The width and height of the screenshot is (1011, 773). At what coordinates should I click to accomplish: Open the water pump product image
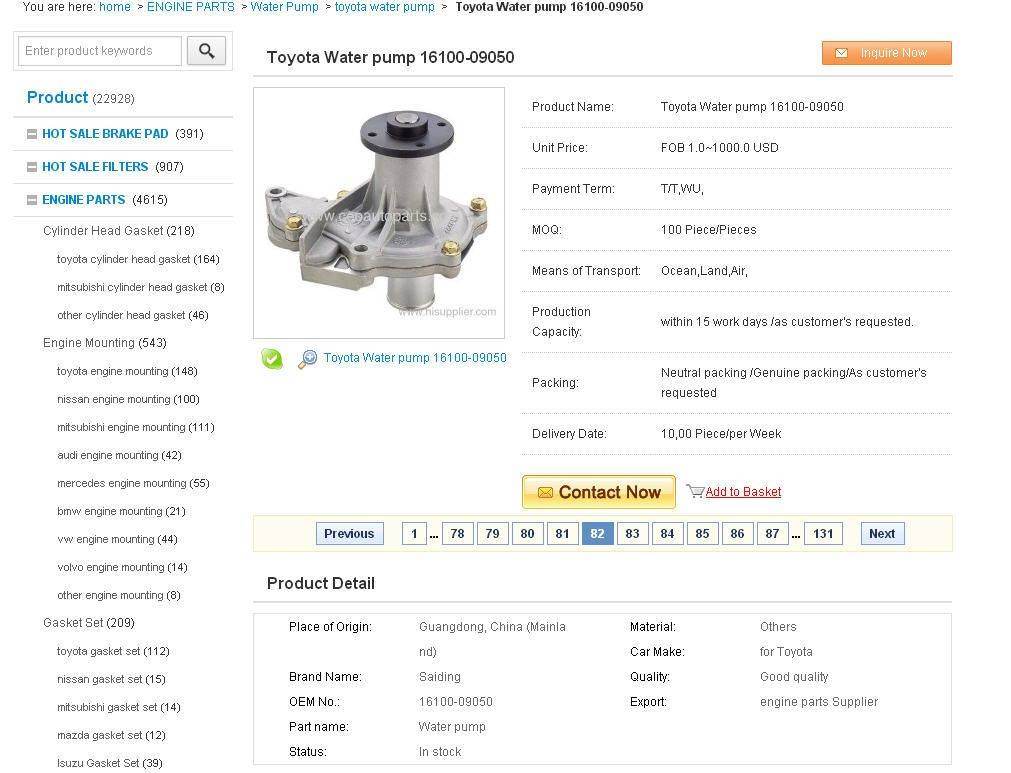pyautogui.click(x=379, y=213)
